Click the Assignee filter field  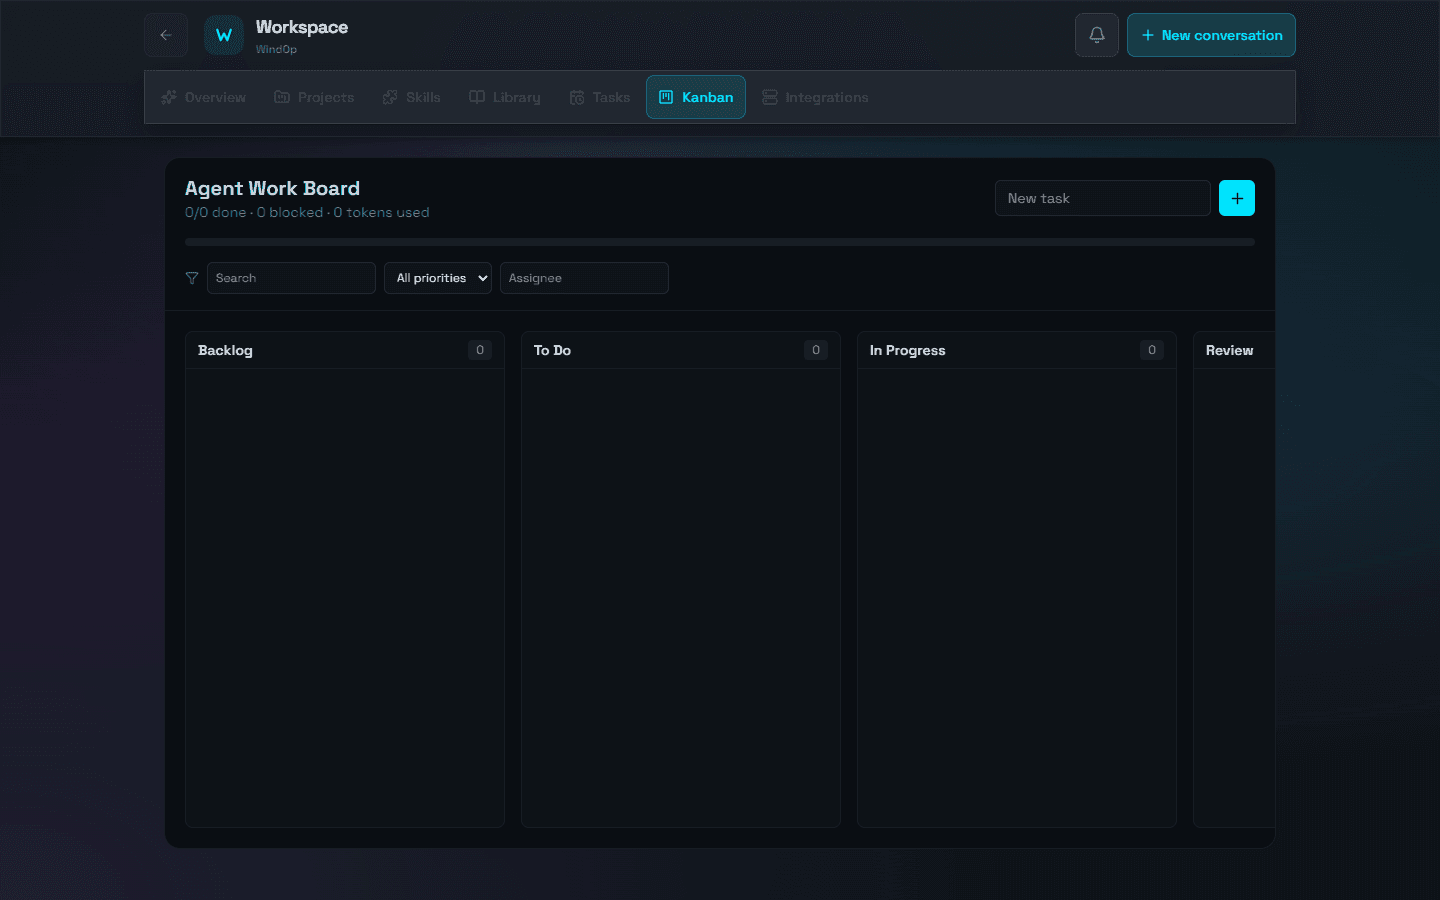(584, 278)
